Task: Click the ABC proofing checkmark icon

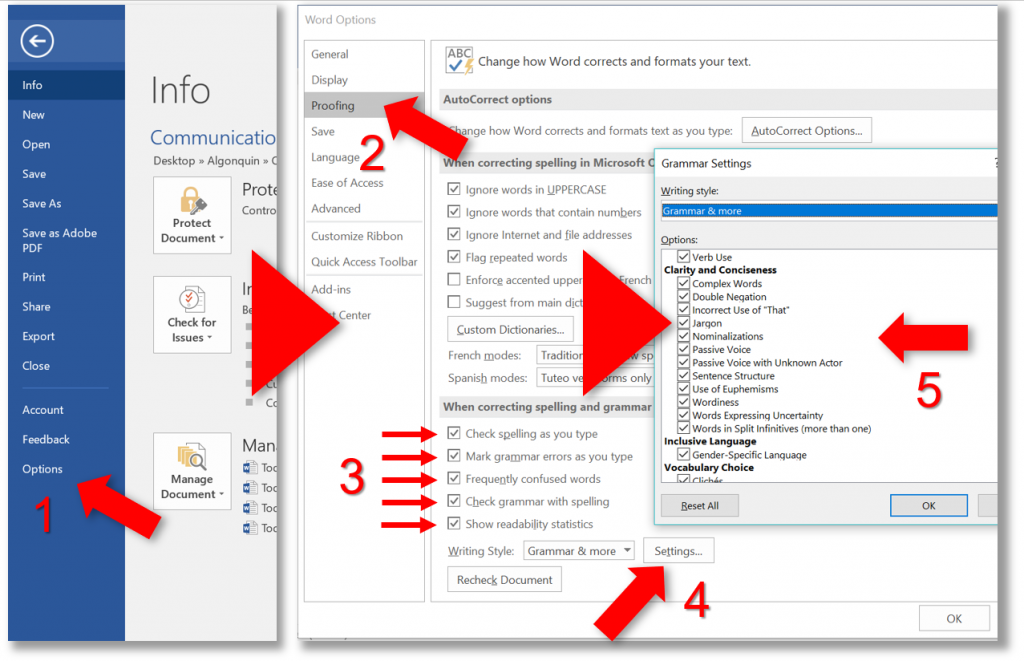Action: click(x=459, y=61)
